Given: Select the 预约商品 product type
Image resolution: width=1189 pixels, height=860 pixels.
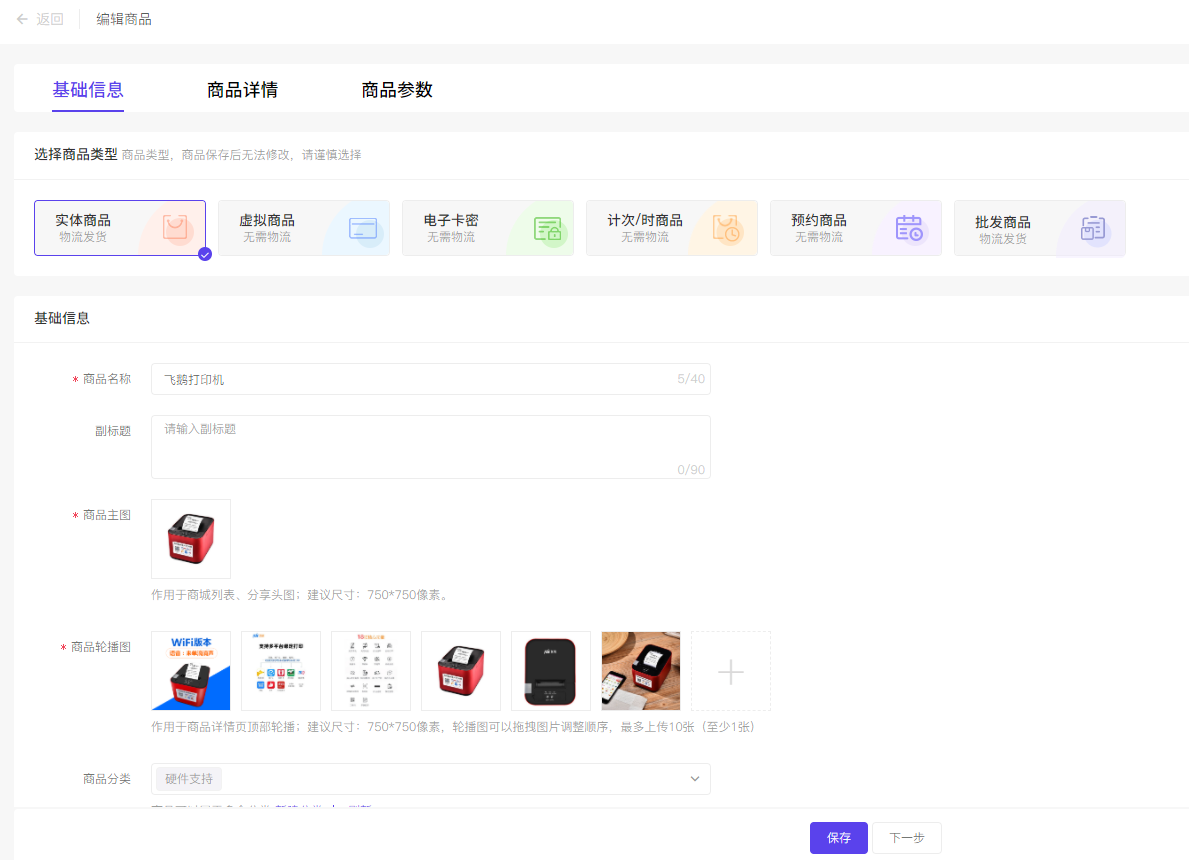Looking at the screenshot, I should [855, 228].
